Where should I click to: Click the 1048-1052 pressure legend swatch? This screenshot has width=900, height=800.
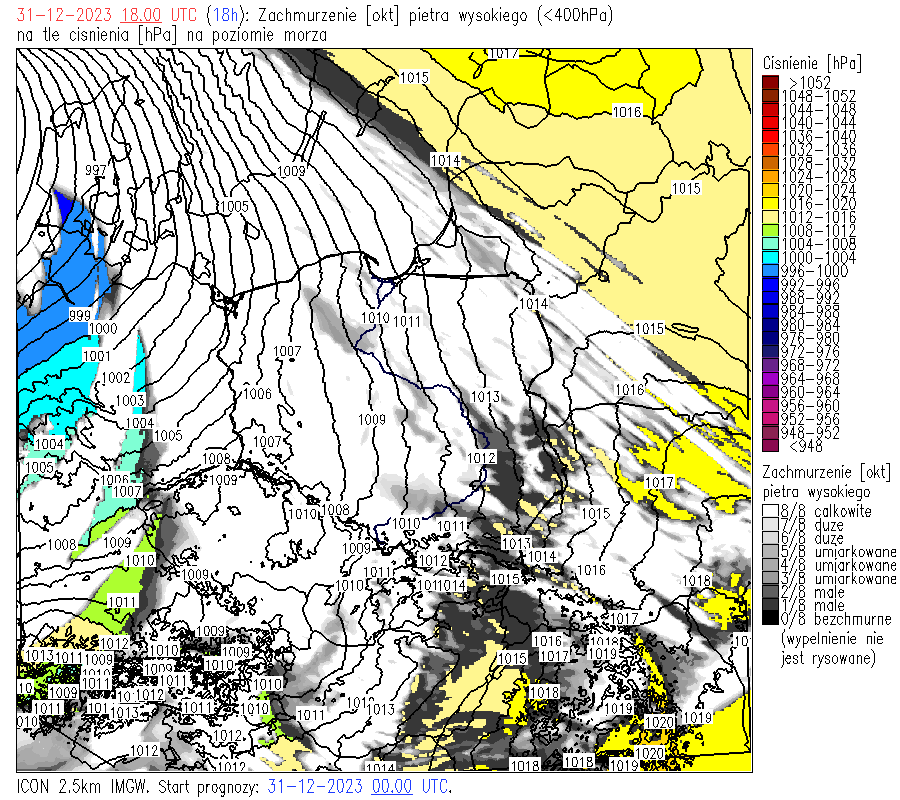(770, 96)
